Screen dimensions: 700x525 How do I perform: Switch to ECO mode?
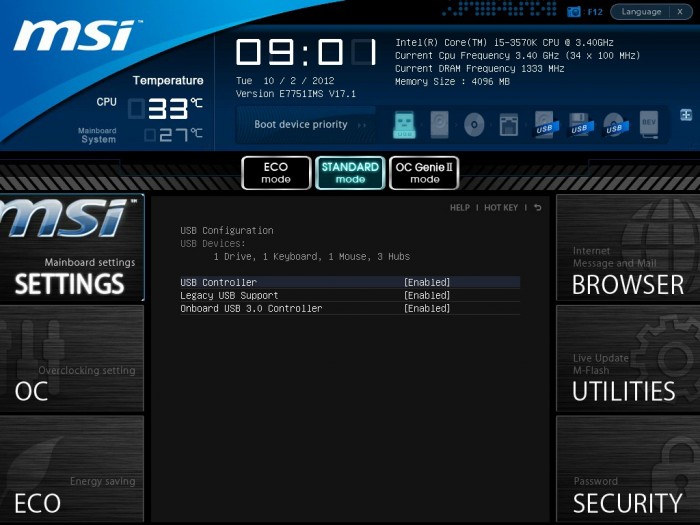[x=276, y=173]
